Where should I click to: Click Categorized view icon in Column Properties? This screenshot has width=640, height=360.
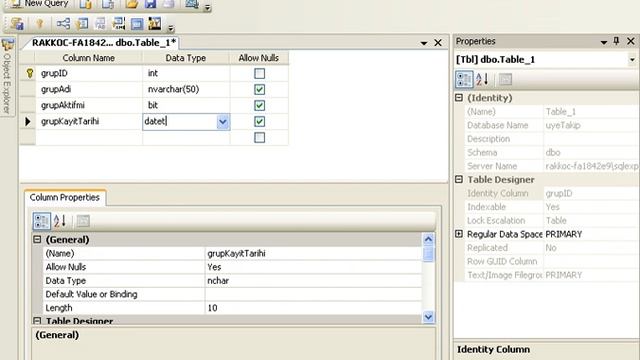pyautogui.click(x=42, y=221)
